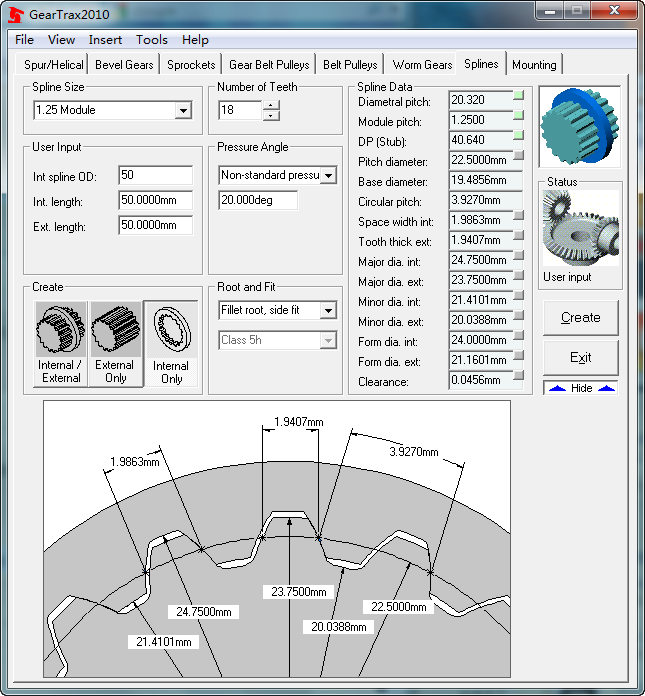645x696 pixels.
Task: Click the Hide button label
Action: pyautogui.click(x=582, y=388)
